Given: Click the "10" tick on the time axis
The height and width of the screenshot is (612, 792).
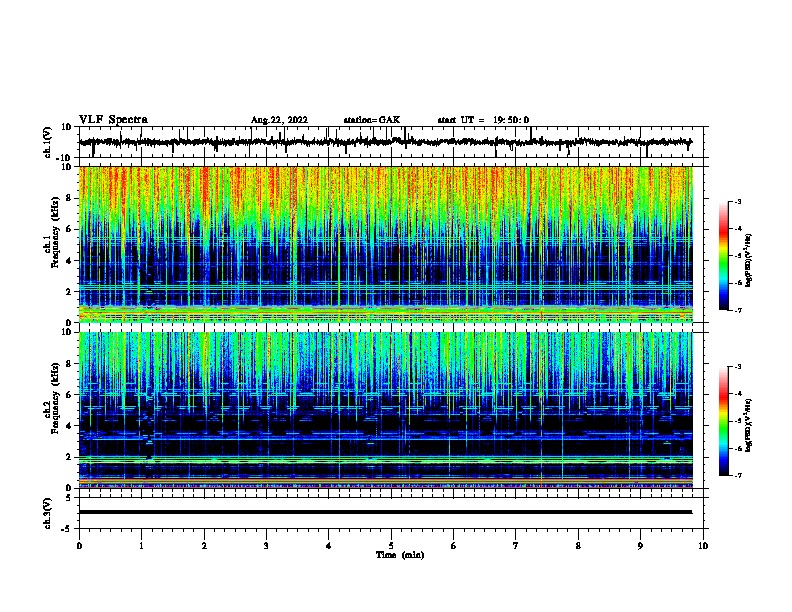Looking at the screenshot, I should pos(703,546).
